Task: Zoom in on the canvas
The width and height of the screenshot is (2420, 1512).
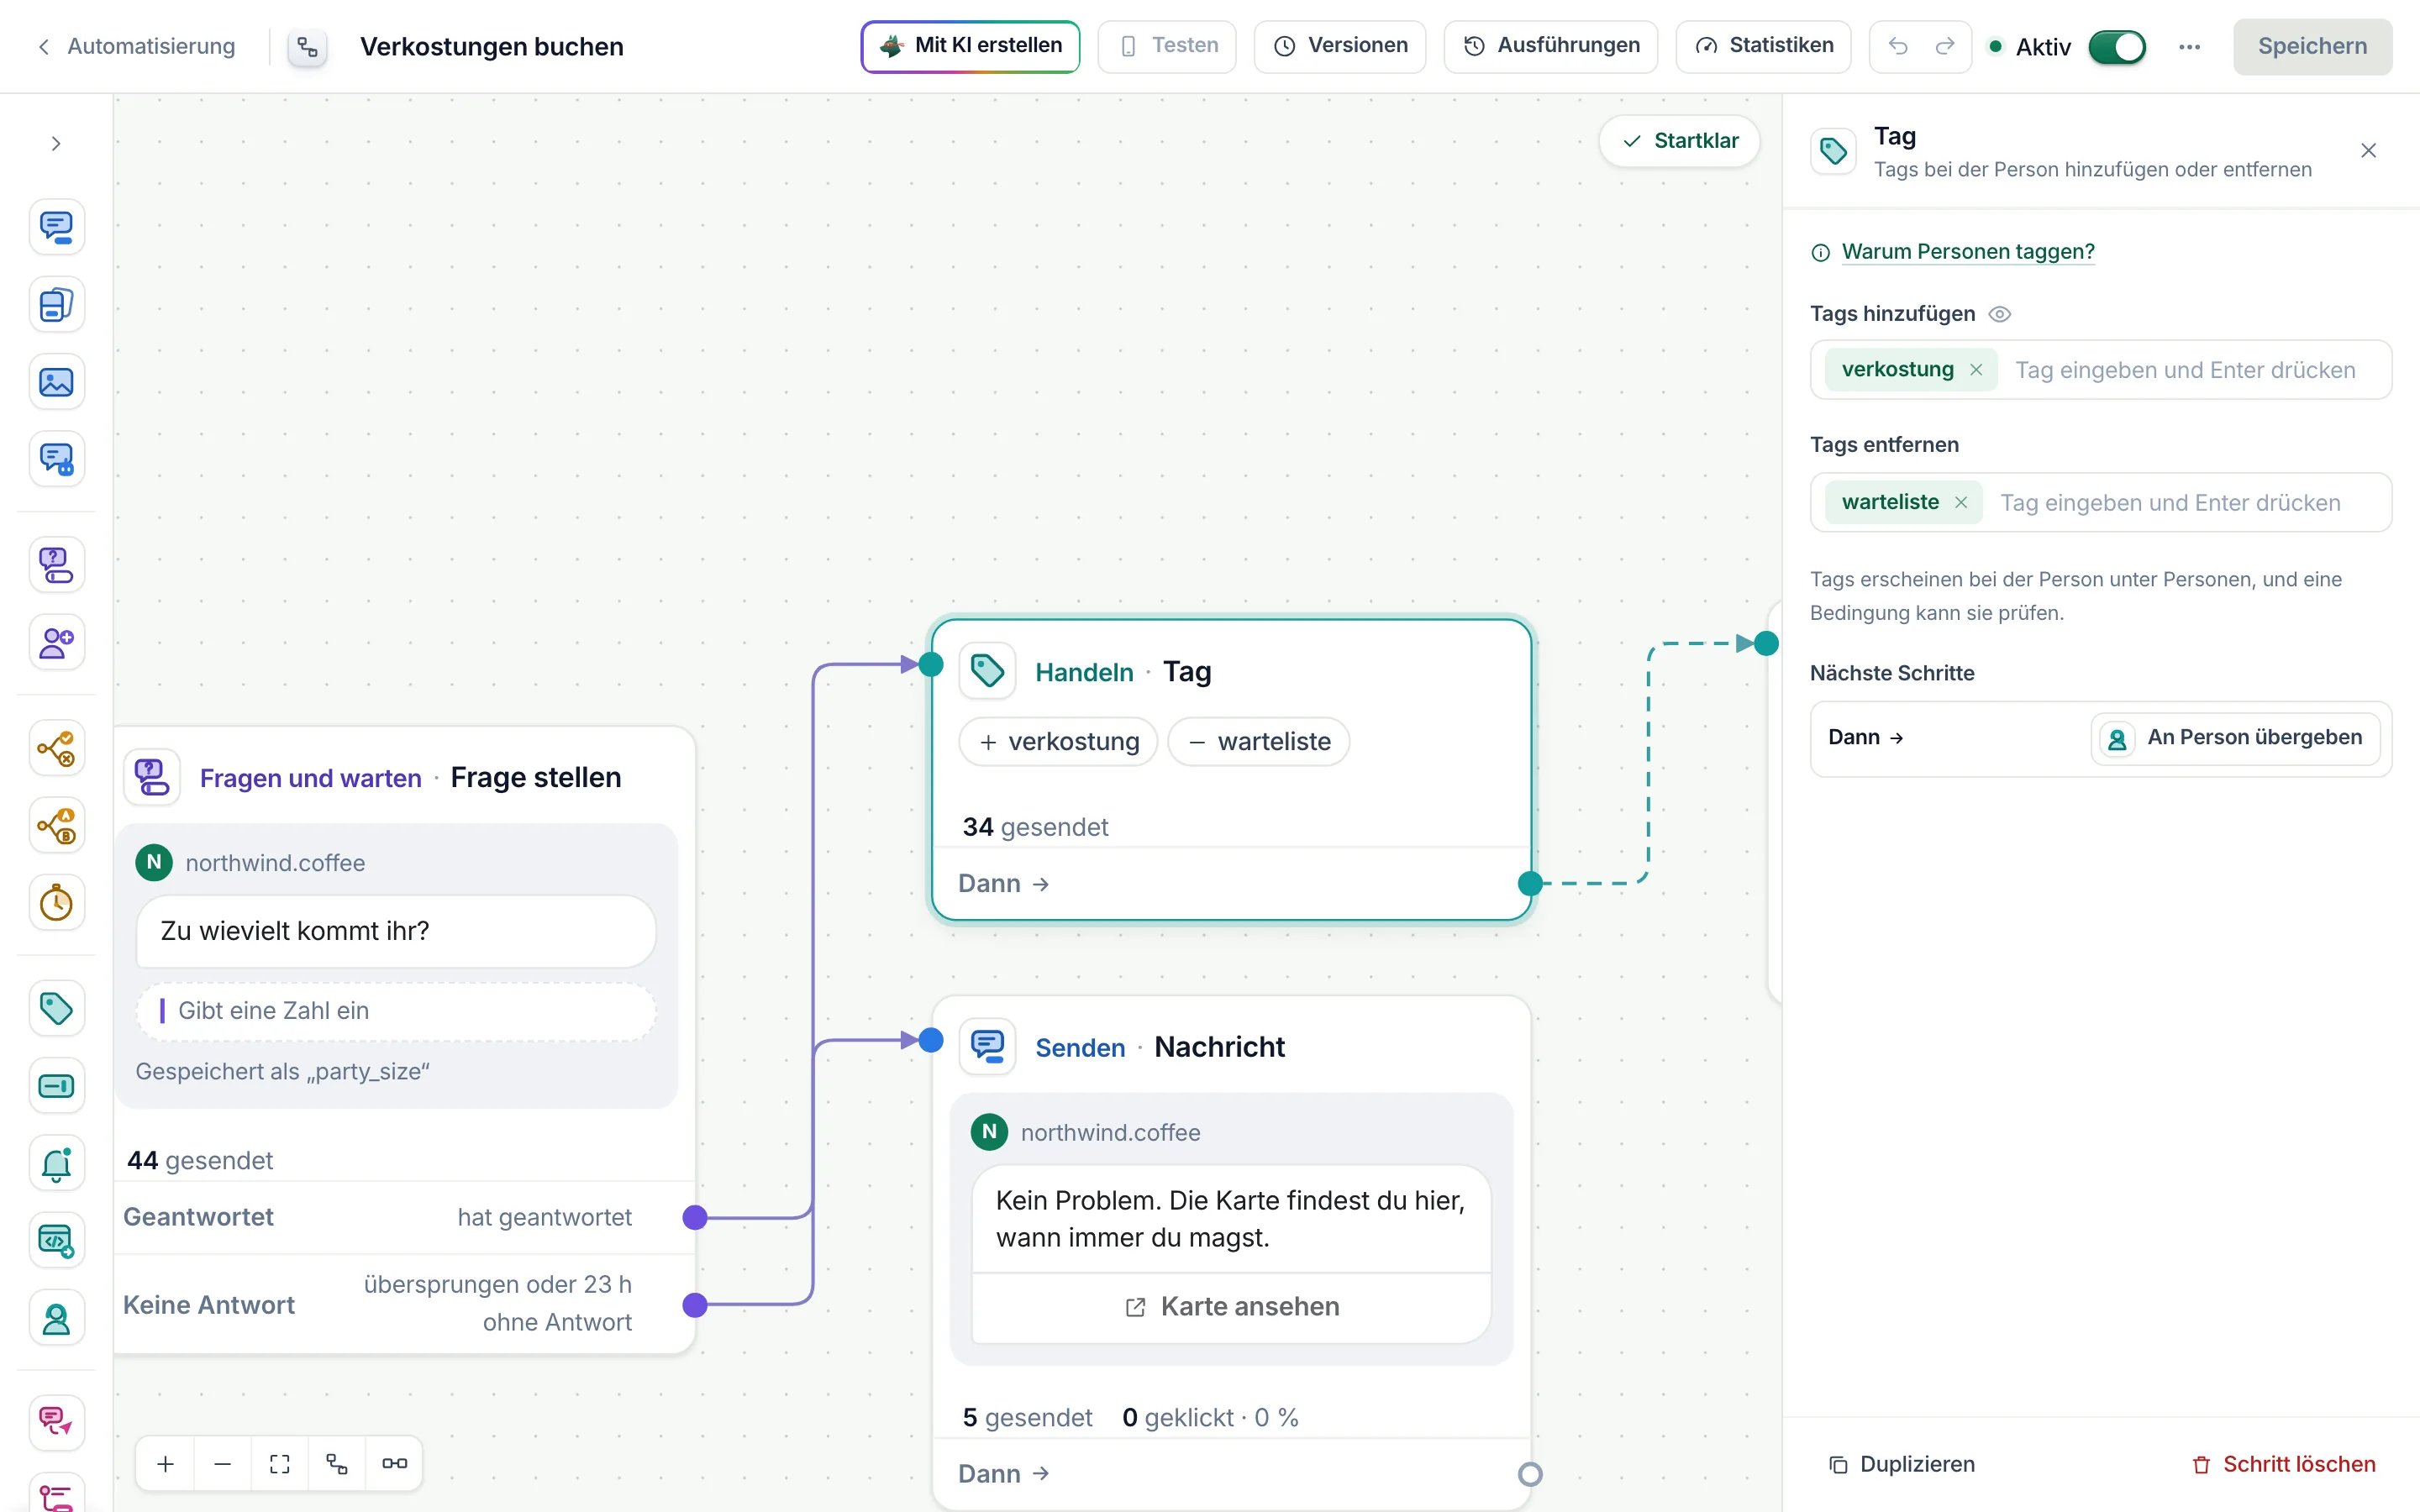Action: click(x=166, y=1463)
